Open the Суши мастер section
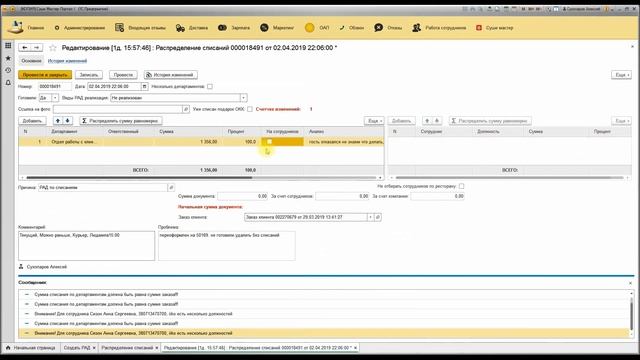Viewport: 640px width, 360px height. coord(494,28)
